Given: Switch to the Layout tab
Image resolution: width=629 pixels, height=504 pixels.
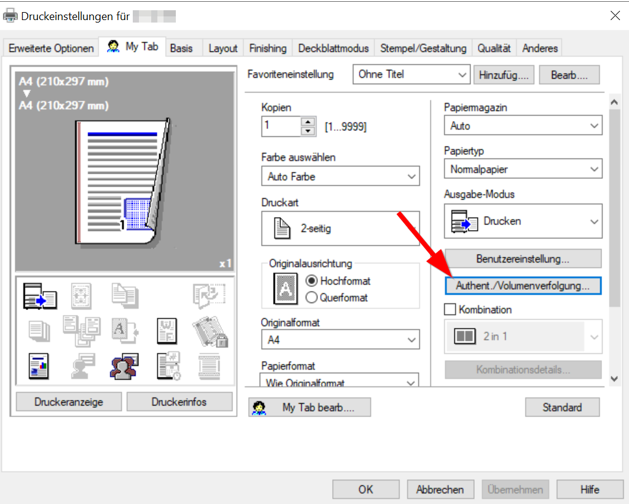Looking at the screenshot, I should coord(223,48).
